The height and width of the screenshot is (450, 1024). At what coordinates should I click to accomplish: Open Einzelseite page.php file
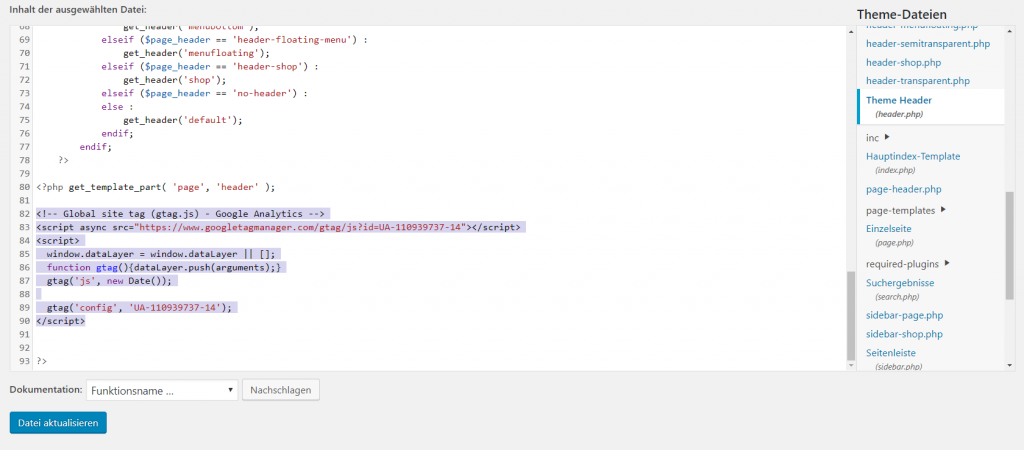tap(888, 229)
